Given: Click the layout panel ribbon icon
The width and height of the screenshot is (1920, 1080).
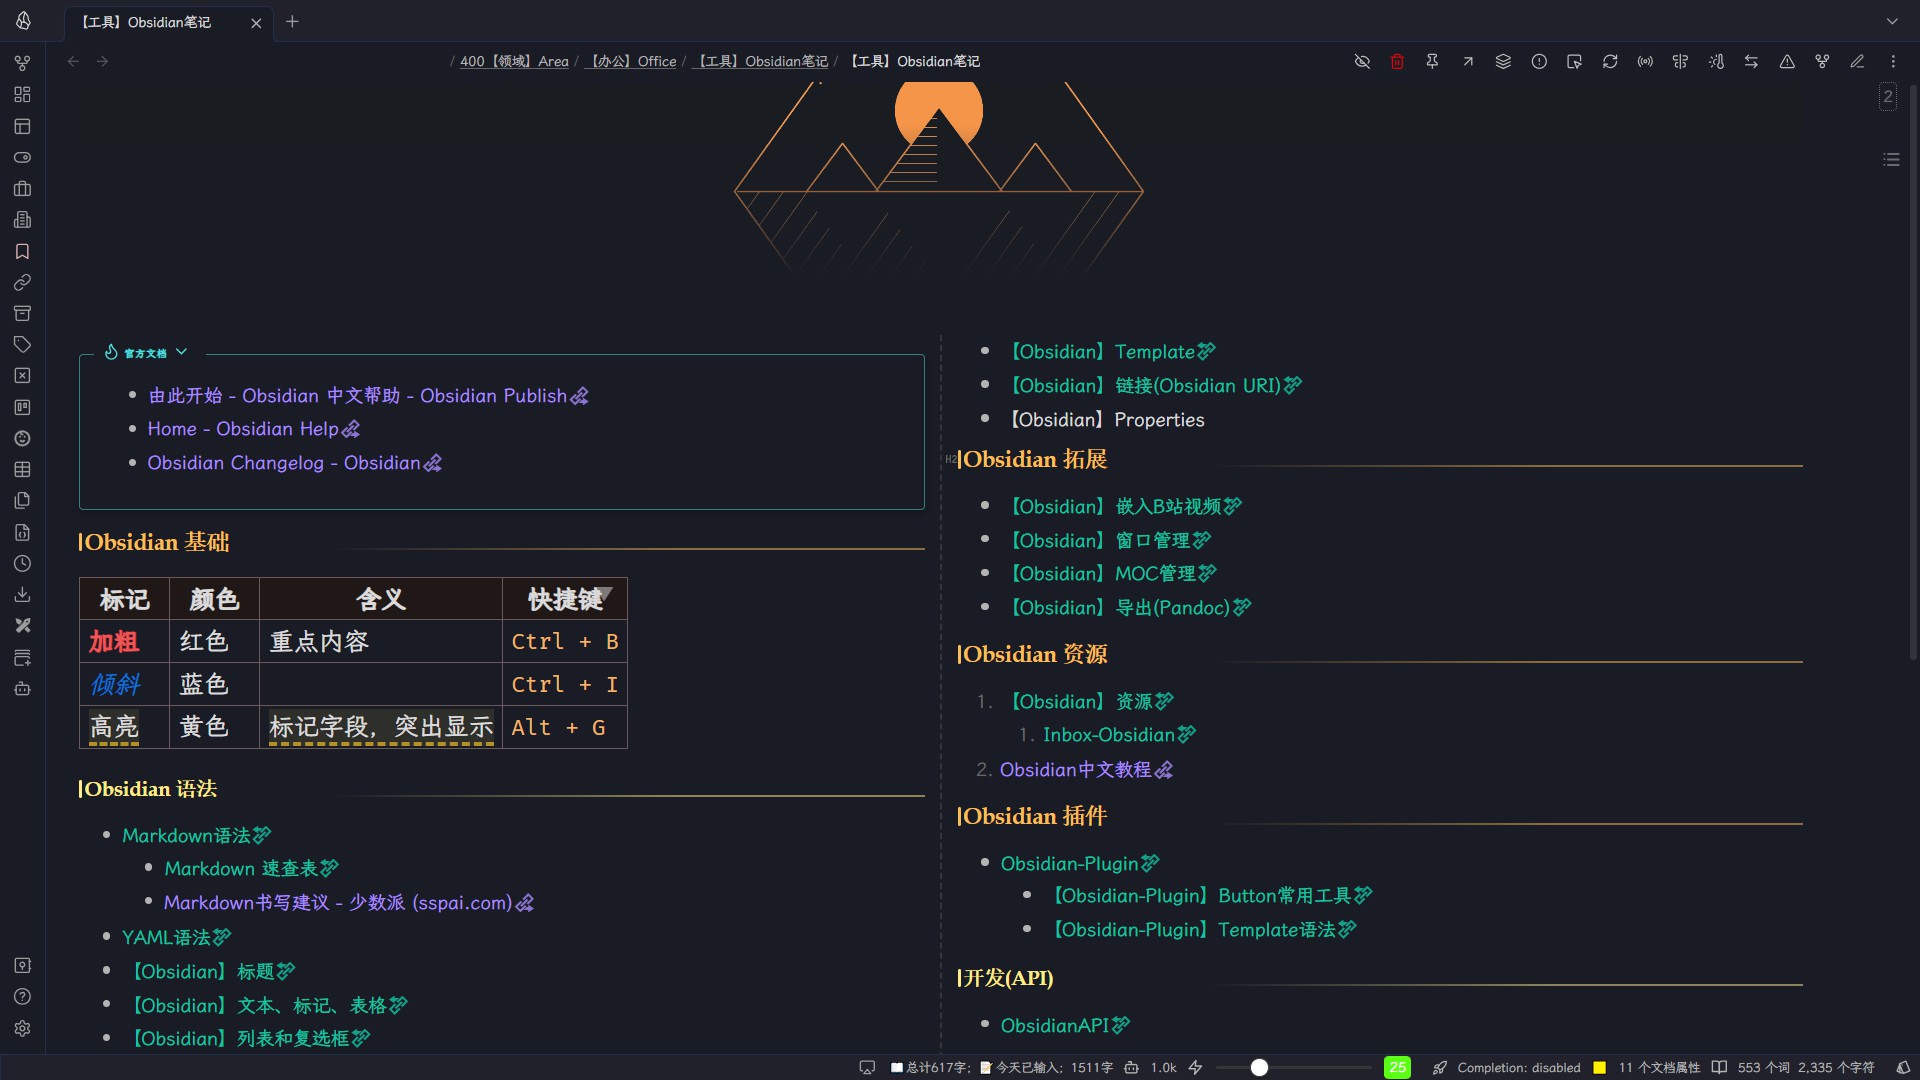Looking at the screenshot, I should pos(22,126).
